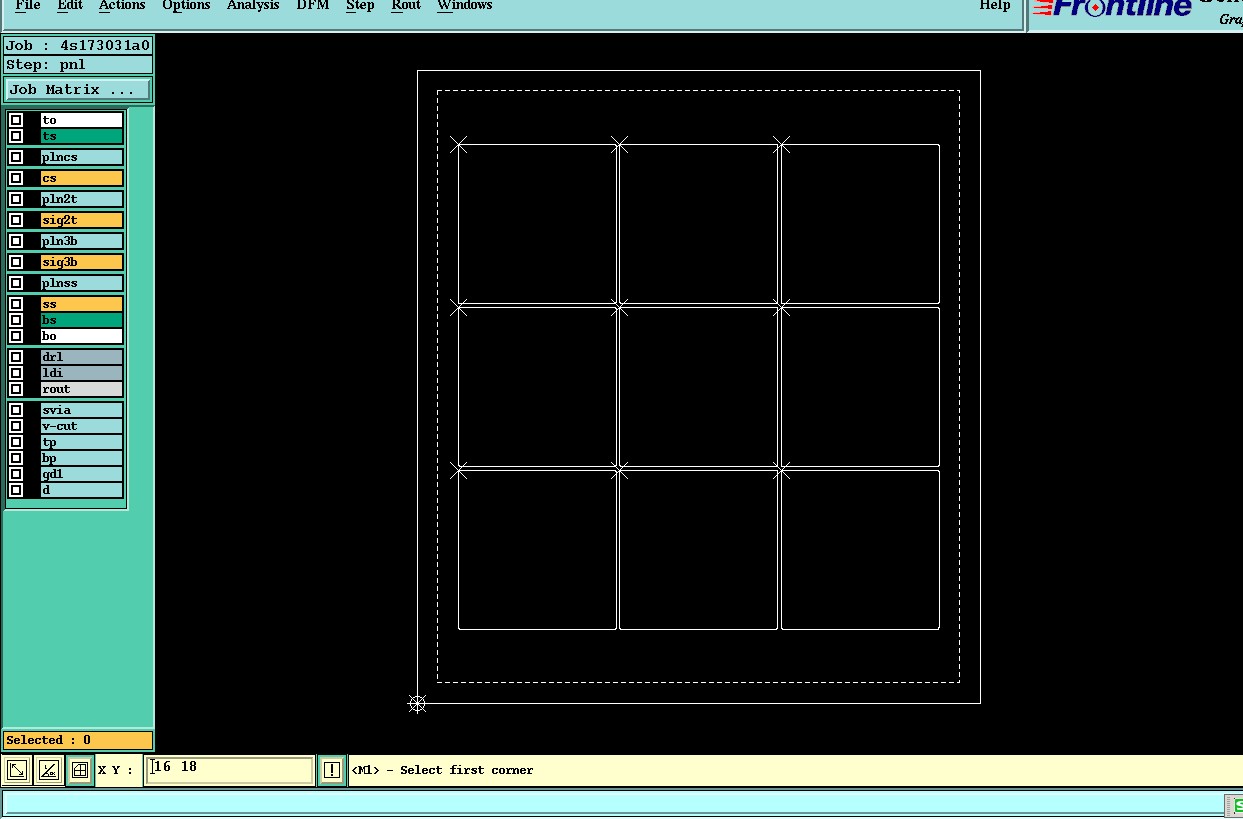This screenshot has height=819, width=1243.
Task: Select the pln2t layer name
Action: pos(81,199)
